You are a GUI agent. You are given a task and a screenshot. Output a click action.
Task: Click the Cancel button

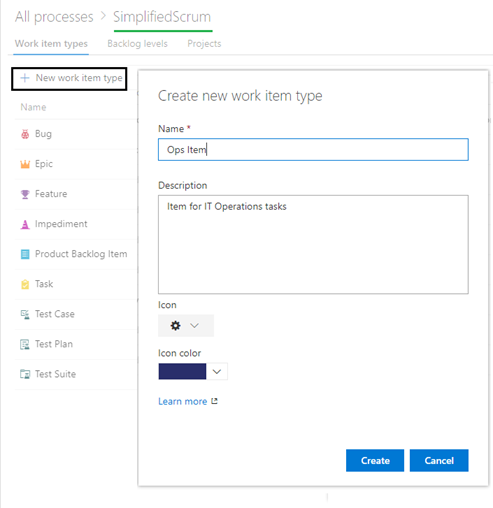[439, 460]
